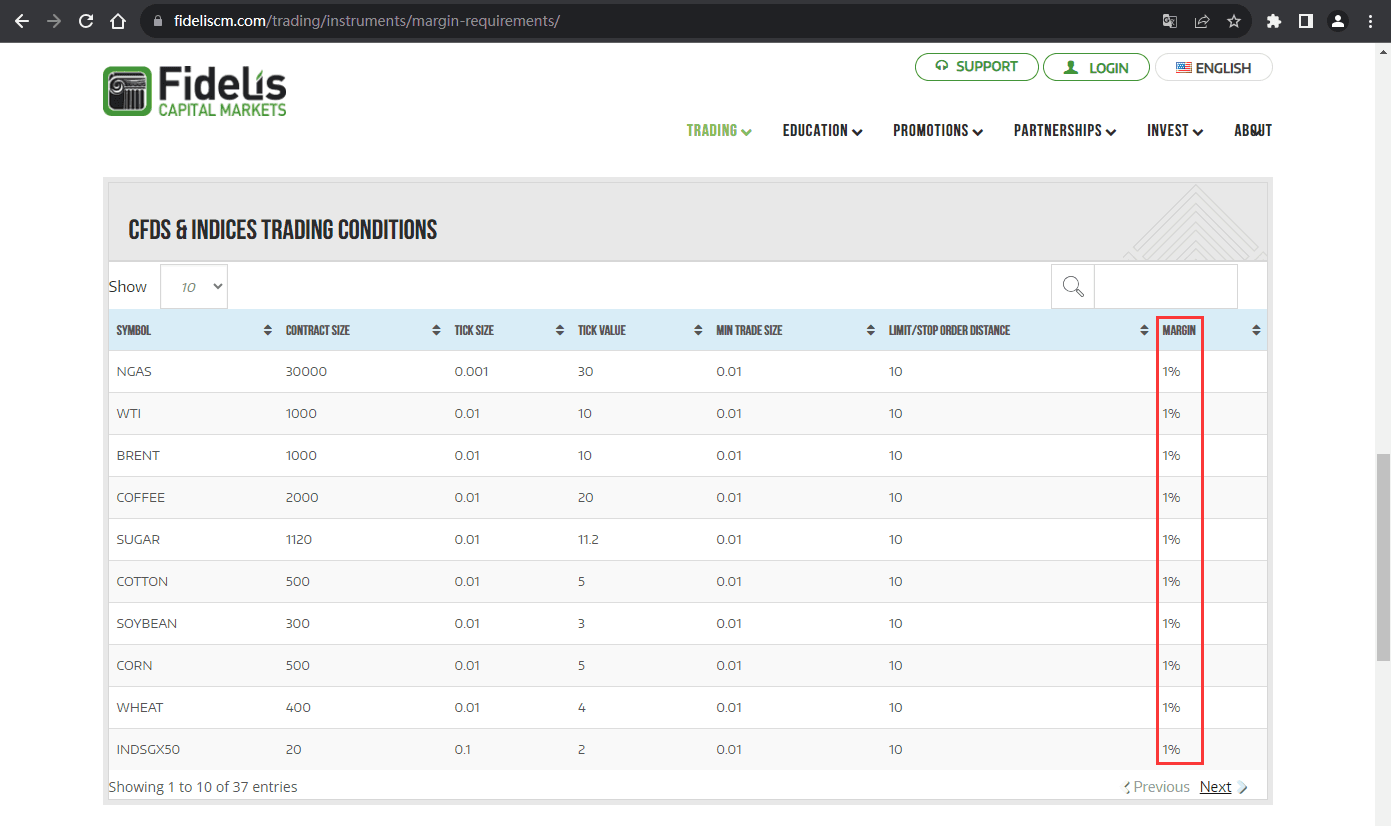1391x826 pixels.
Task: Select the SOYBEAN symbol cell
Action: tap(146, 624)
